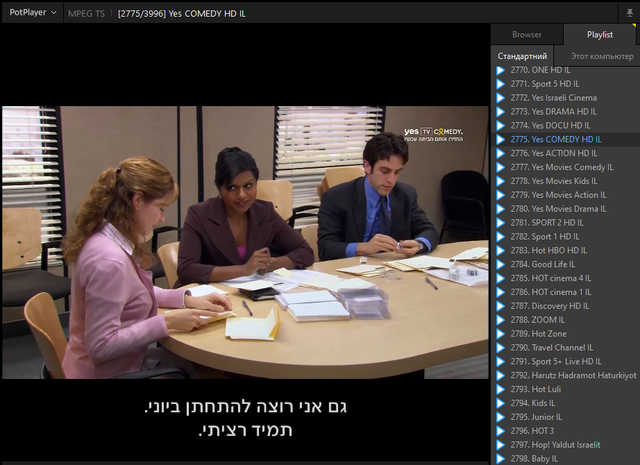Screen dimensions: 640x465
Task: Open the PotPlayer main menu dropdown
Action: [x=33, y=13]
